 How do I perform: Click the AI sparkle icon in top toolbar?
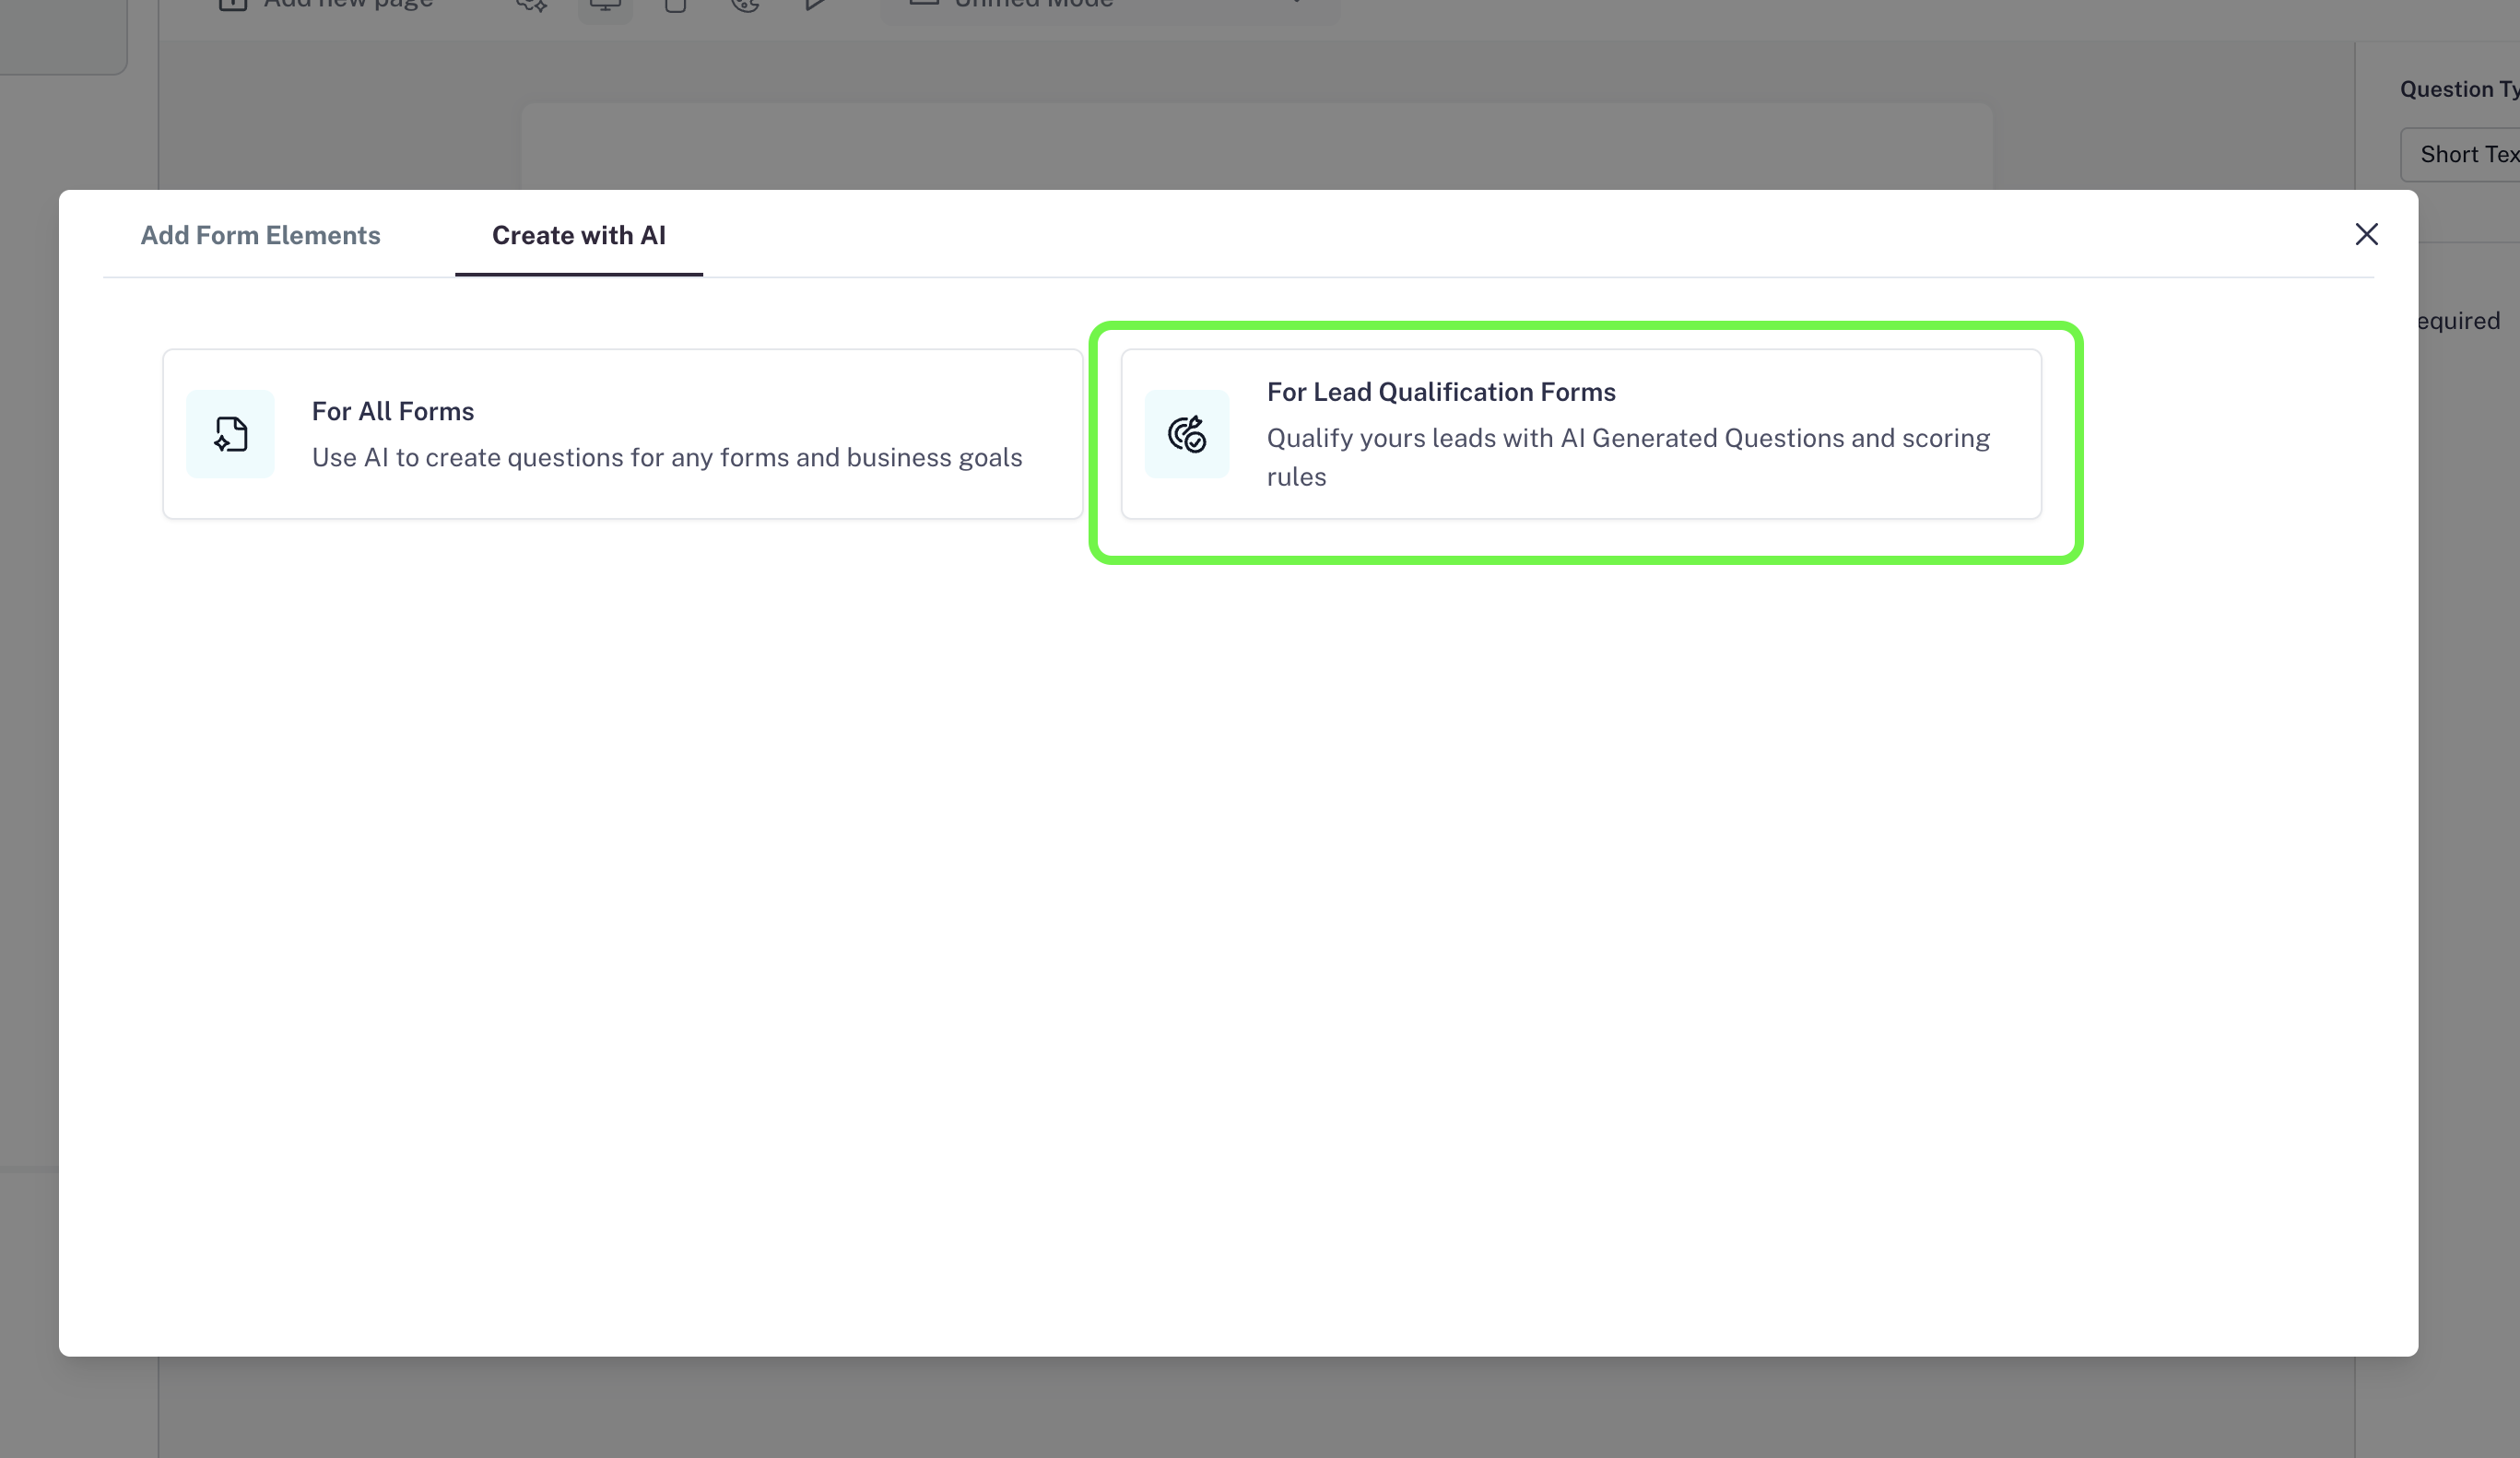tap(531, 5)
